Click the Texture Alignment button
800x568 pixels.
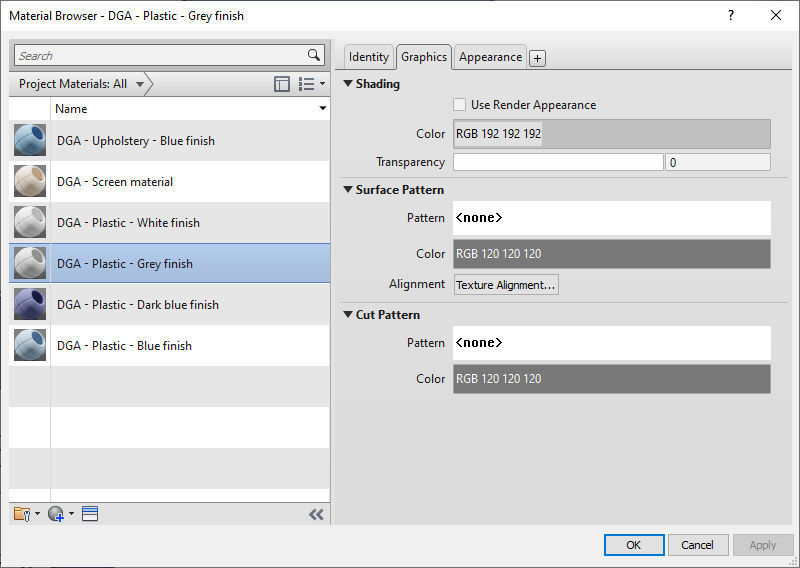pos(506,285)
